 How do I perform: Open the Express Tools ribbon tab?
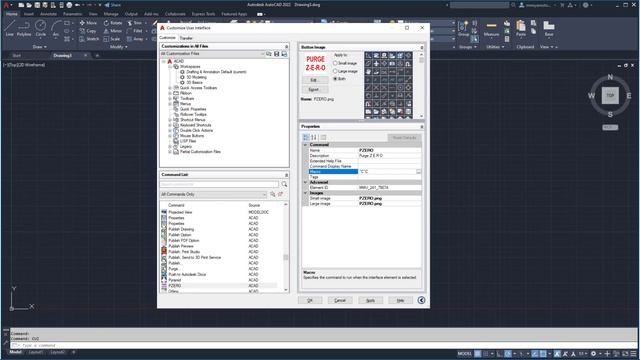[x=203, y=14]
